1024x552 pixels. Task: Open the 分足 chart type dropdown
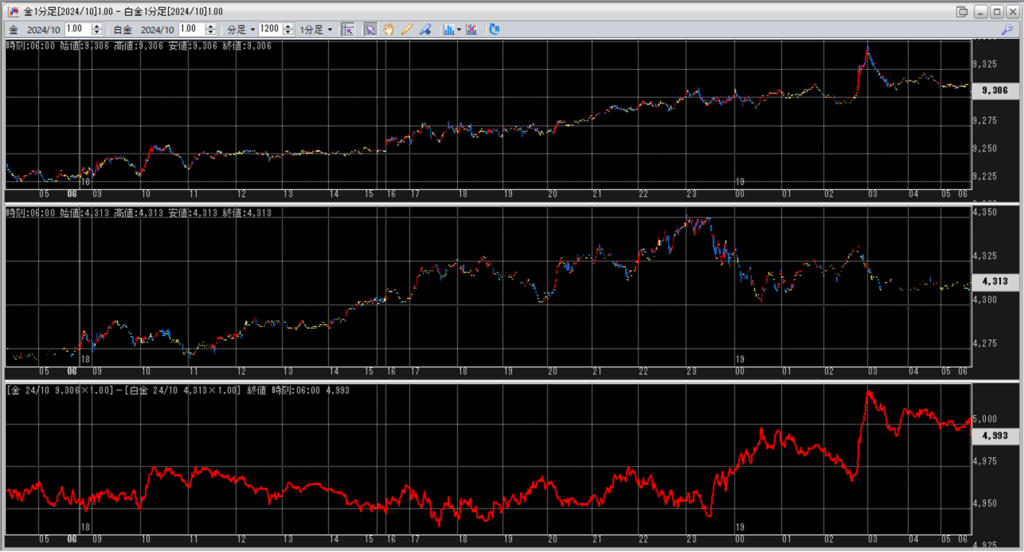coord(241,29)
